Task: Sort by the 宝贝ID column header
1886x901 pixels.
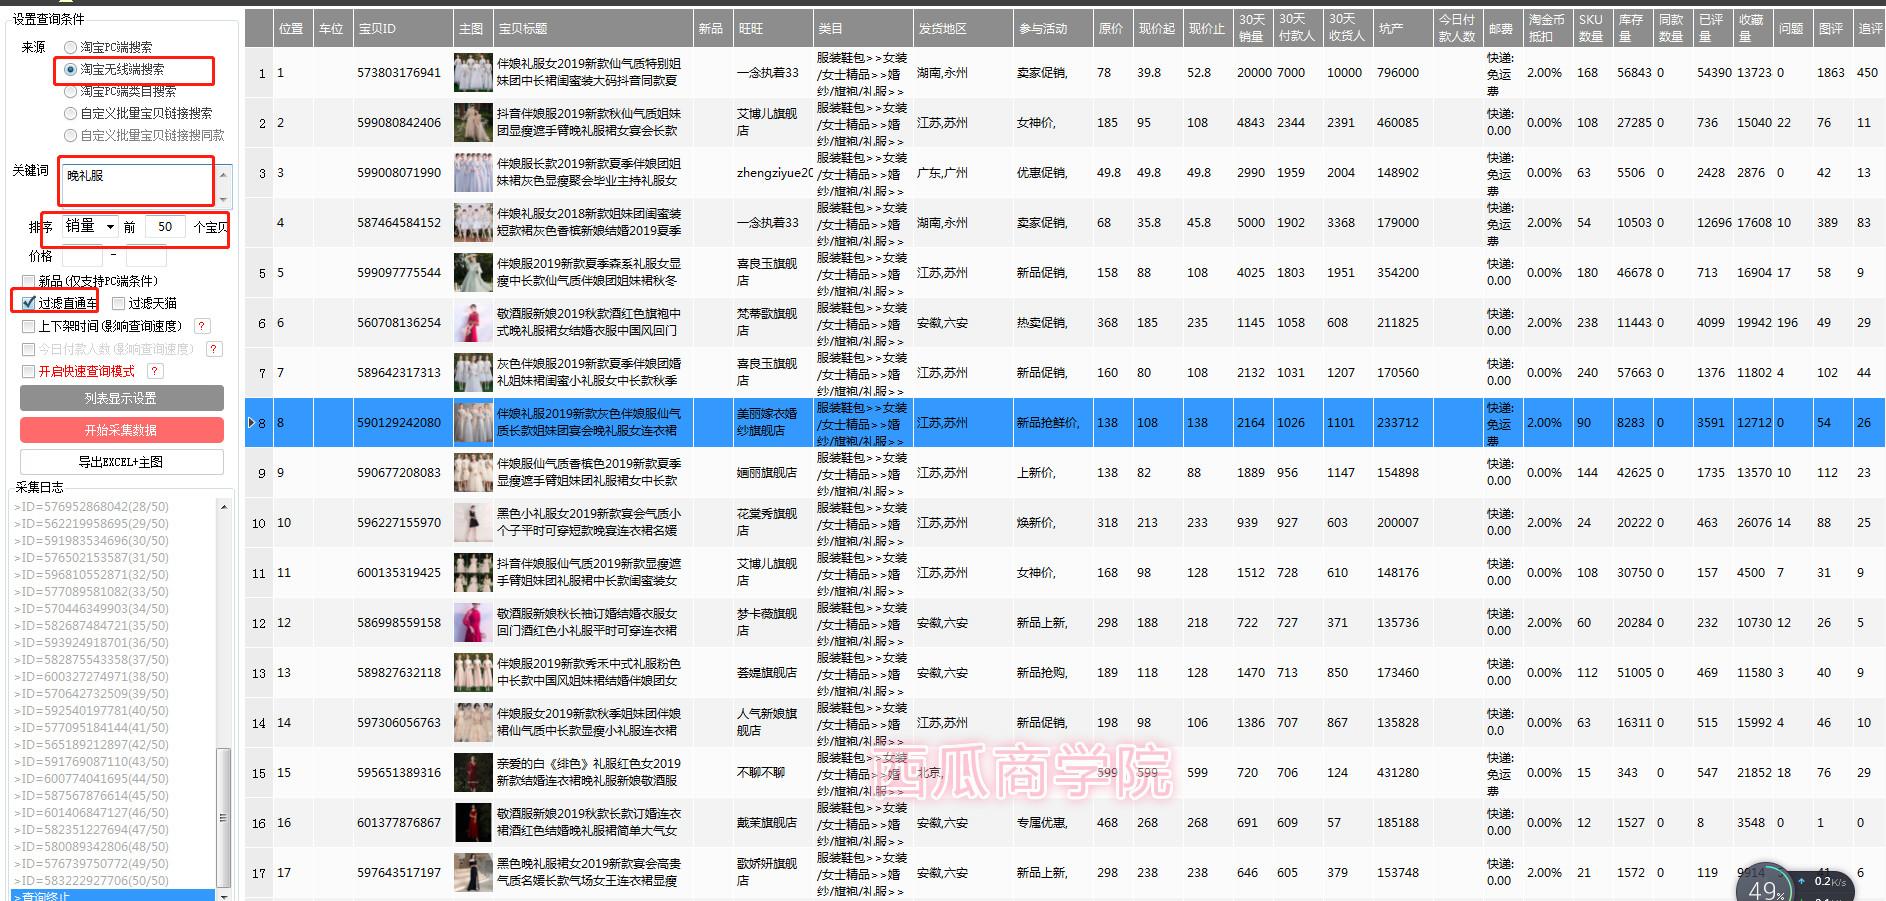Action: 403,29
